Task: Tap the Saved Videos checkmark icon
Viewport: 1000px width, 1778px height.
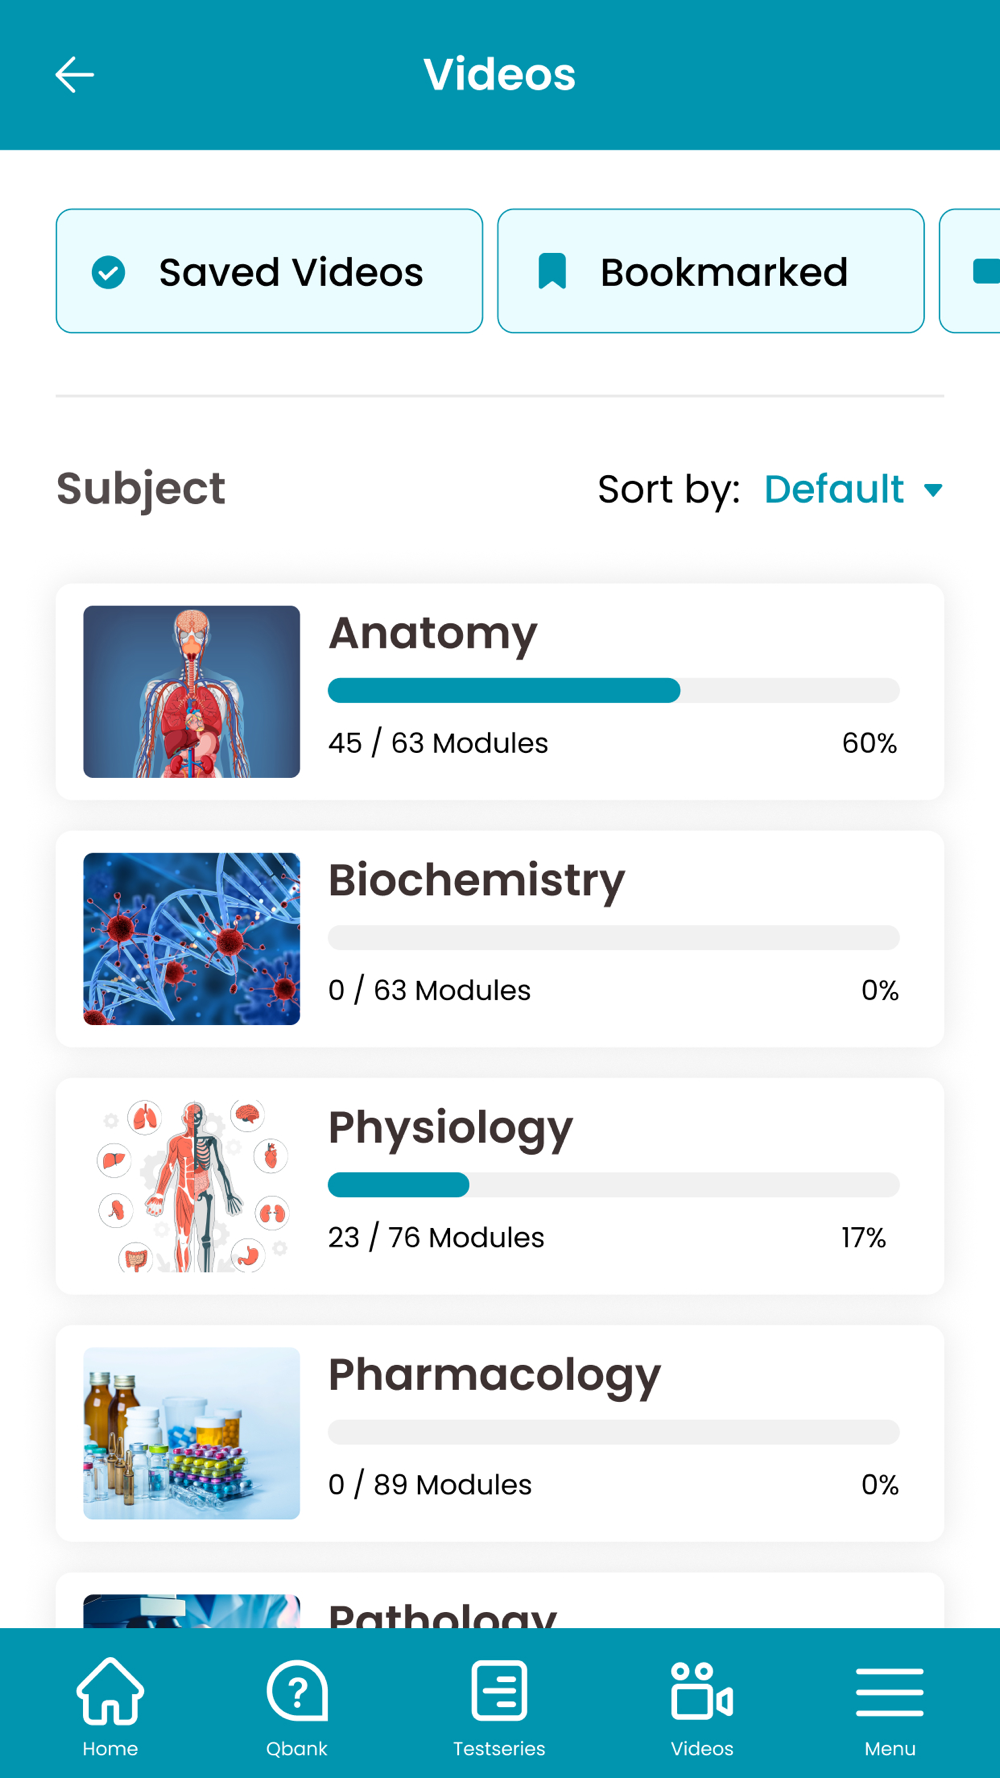Action: click(x=109, y=272)
